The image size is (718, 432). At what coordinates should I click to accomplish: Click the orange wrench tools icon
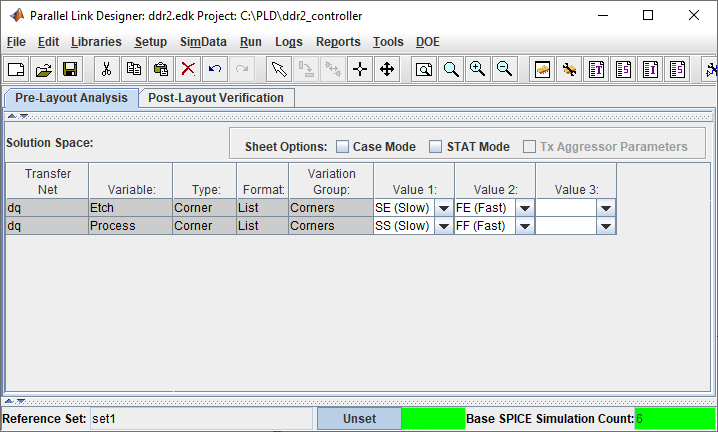(x=569, y=69)
